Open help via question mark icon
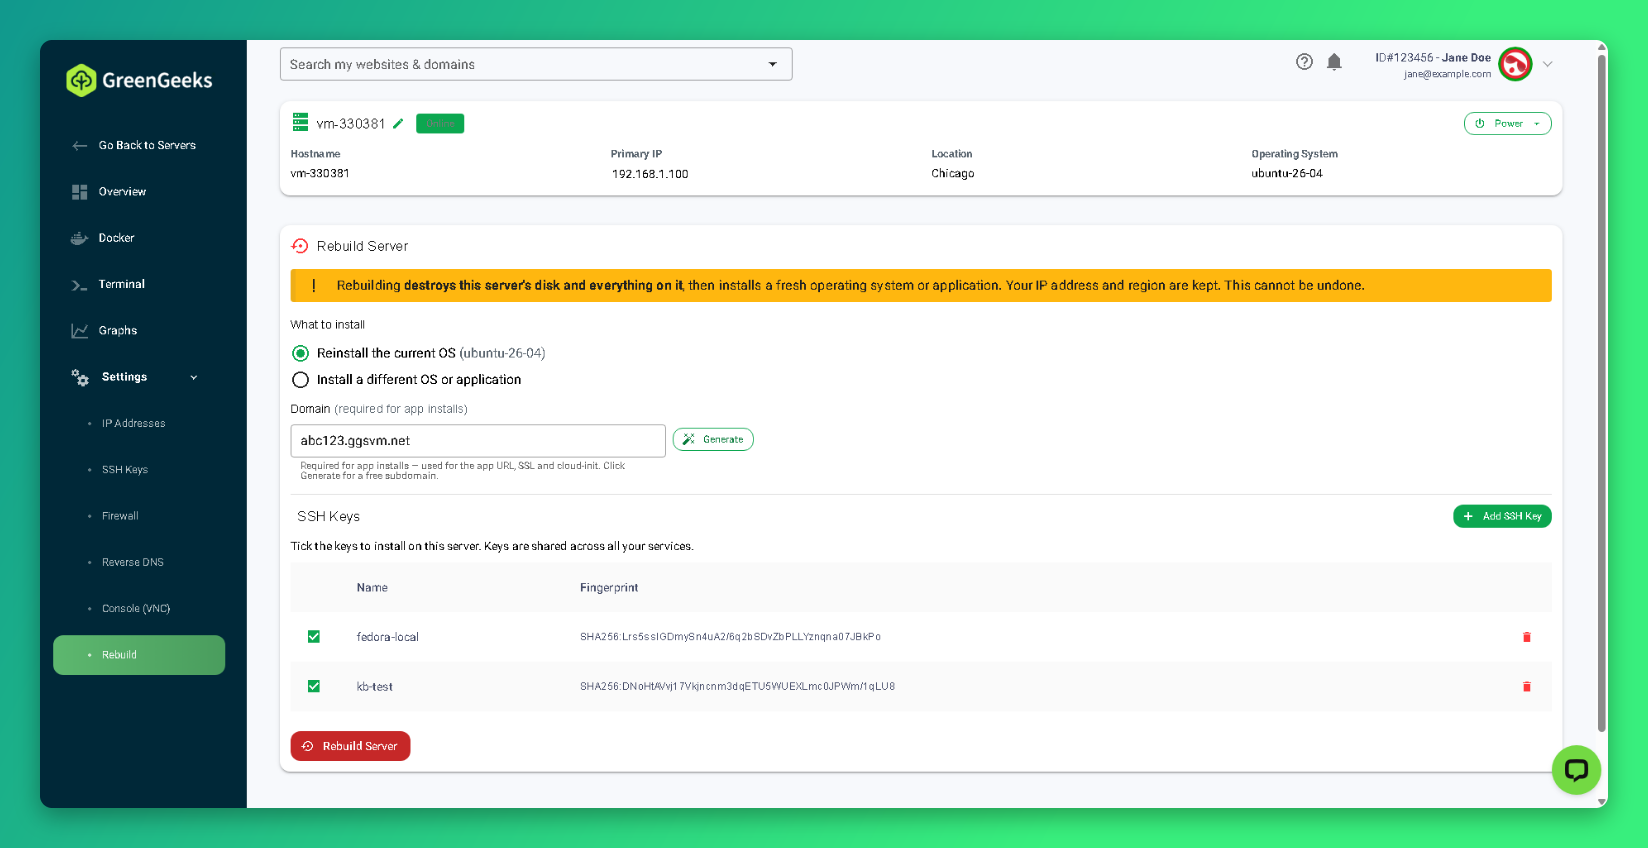The width and height of the screenshot is (1648, 848). pyautogui.click(x=1304, y=62)
